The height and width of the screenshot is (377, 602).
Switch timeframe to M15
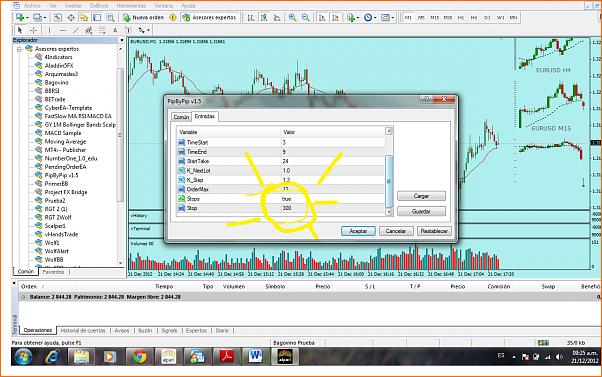click(434, 17)
